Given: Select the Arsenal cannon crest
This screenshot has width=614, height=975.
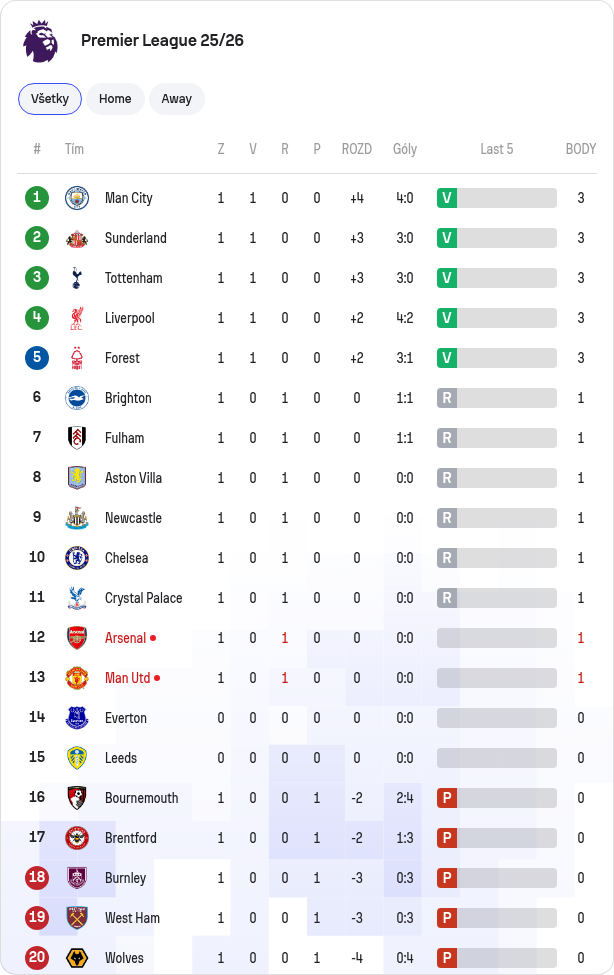Looking at the screenshot, I should pos(77,638).
